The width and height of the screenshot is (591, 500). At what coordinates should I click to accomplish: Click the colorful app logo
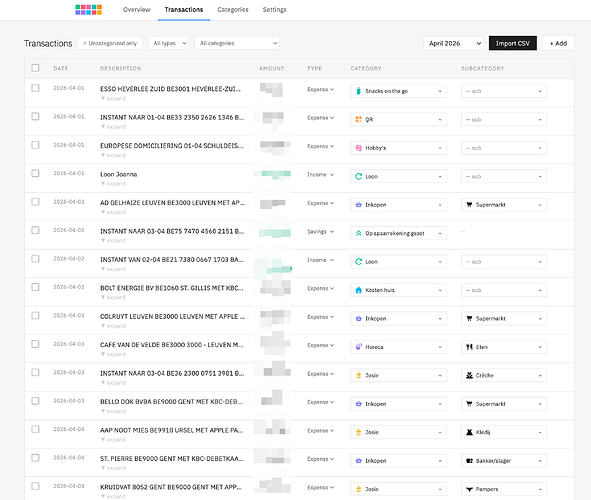tap(89, 9)
